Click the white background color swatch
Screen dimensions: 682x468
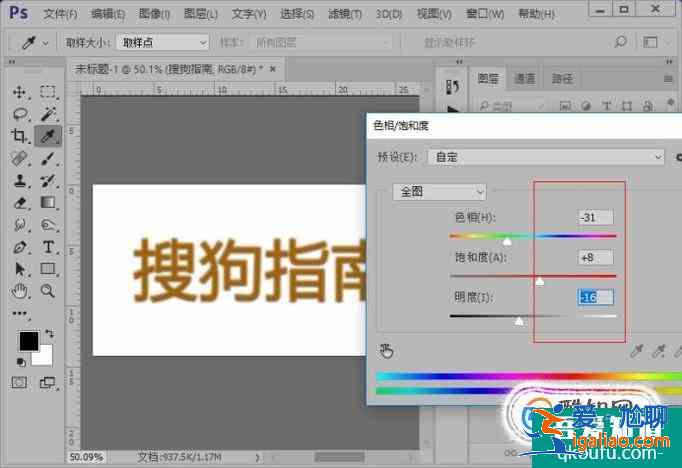pyautogui.click(x=46, y=358)
